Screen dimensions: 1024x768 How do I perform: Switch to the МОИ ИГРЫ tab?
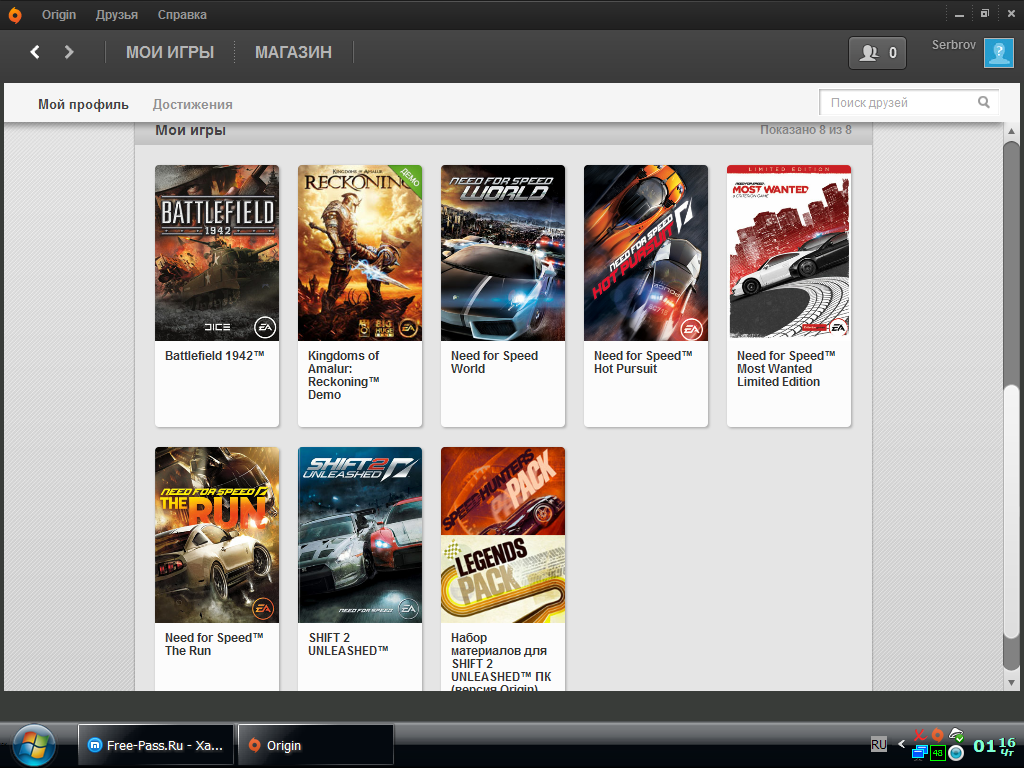(x=170, y=52)
